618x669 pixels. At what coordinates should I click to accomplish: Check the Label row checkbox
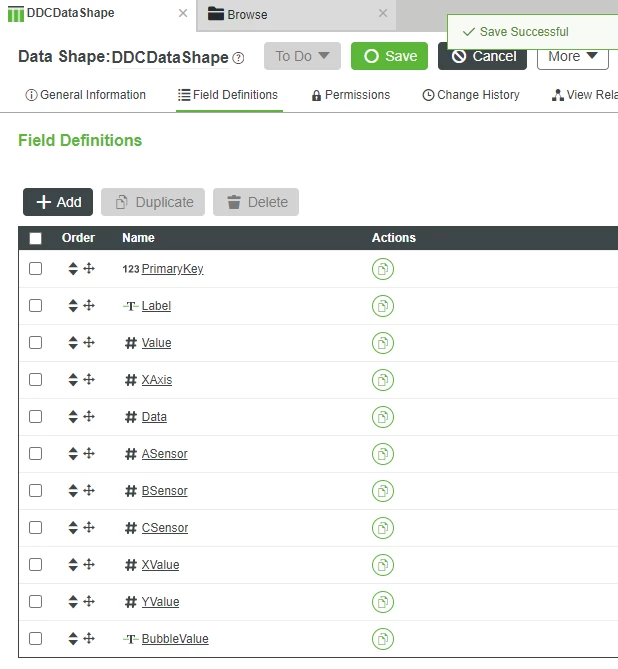pos(35,305)
